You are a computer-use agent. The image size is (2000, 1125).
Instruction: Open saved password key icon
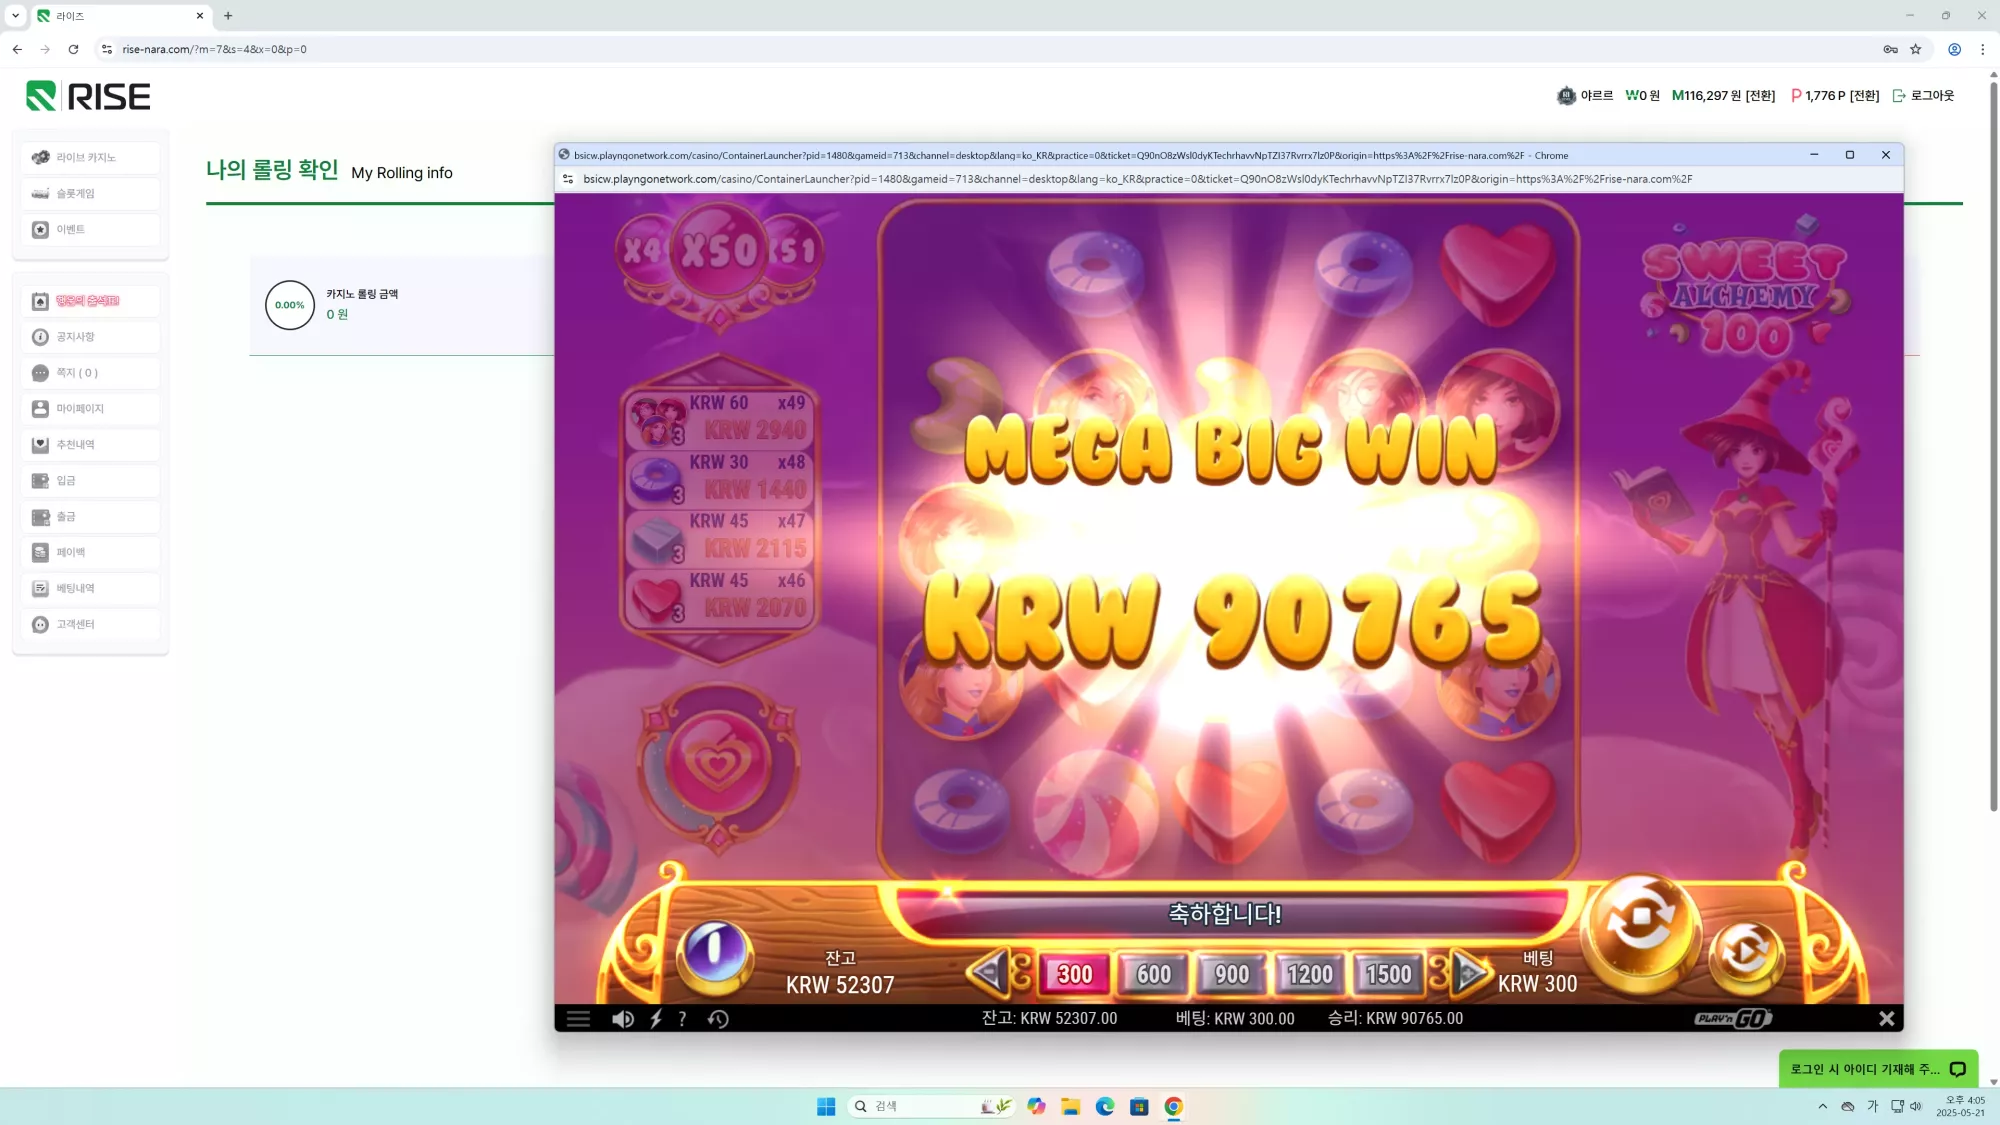(1890, 49)
